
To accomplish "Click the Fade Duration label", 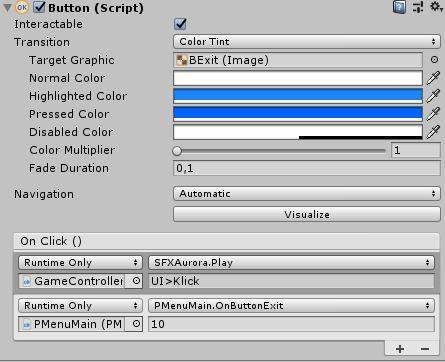I will point(69,168).
